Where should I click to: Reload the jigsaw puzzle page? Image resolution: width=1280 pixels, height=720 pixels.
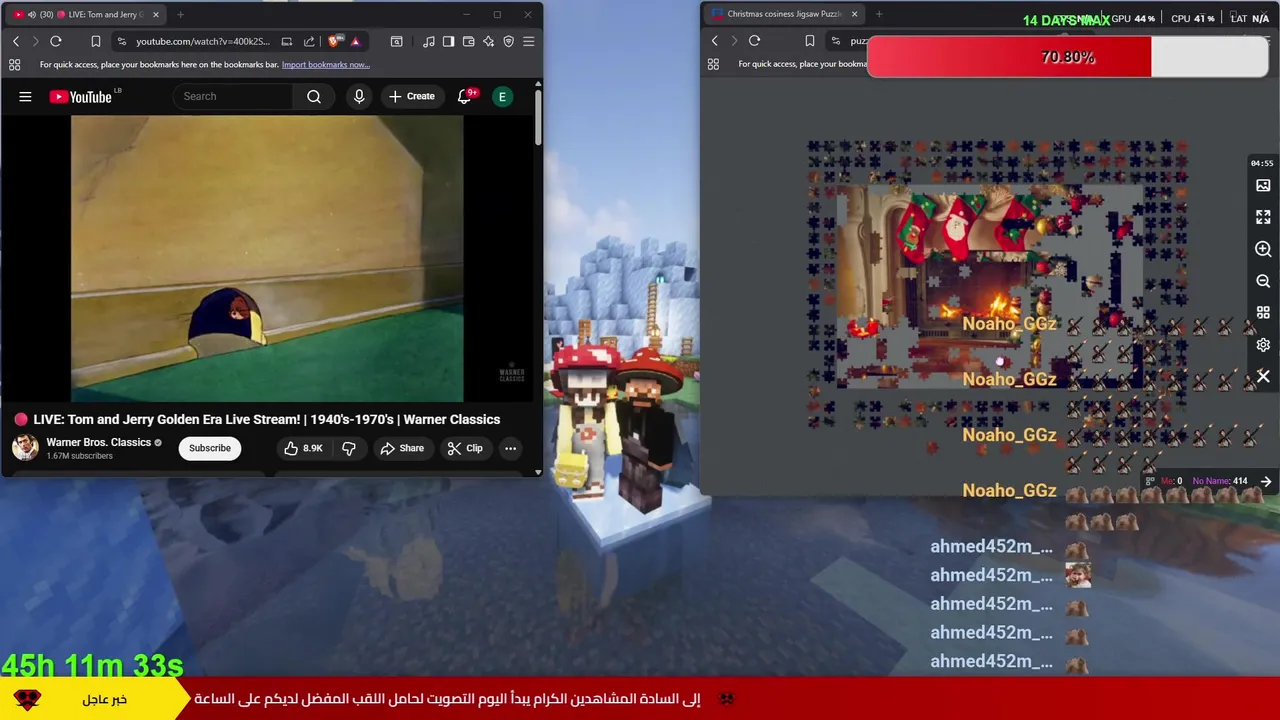click(755, 41)
